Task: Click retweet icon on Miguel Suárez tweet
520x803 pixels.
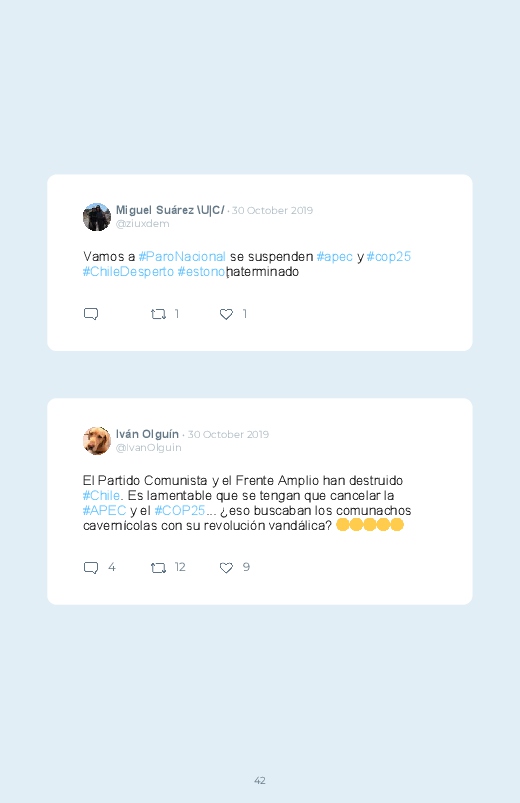Action: [x=158, y=314]
